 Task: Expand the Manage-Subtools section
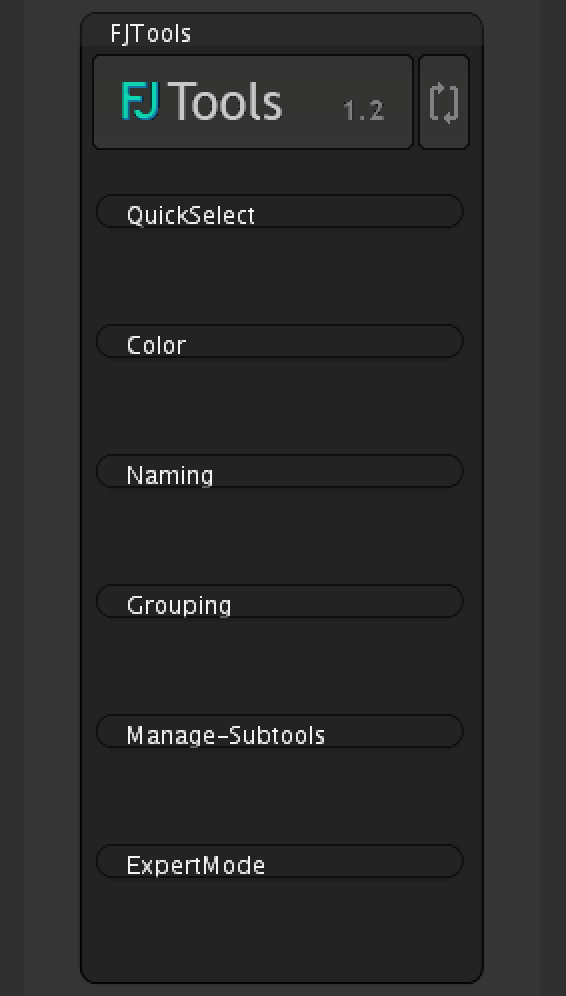coord(280,731)
